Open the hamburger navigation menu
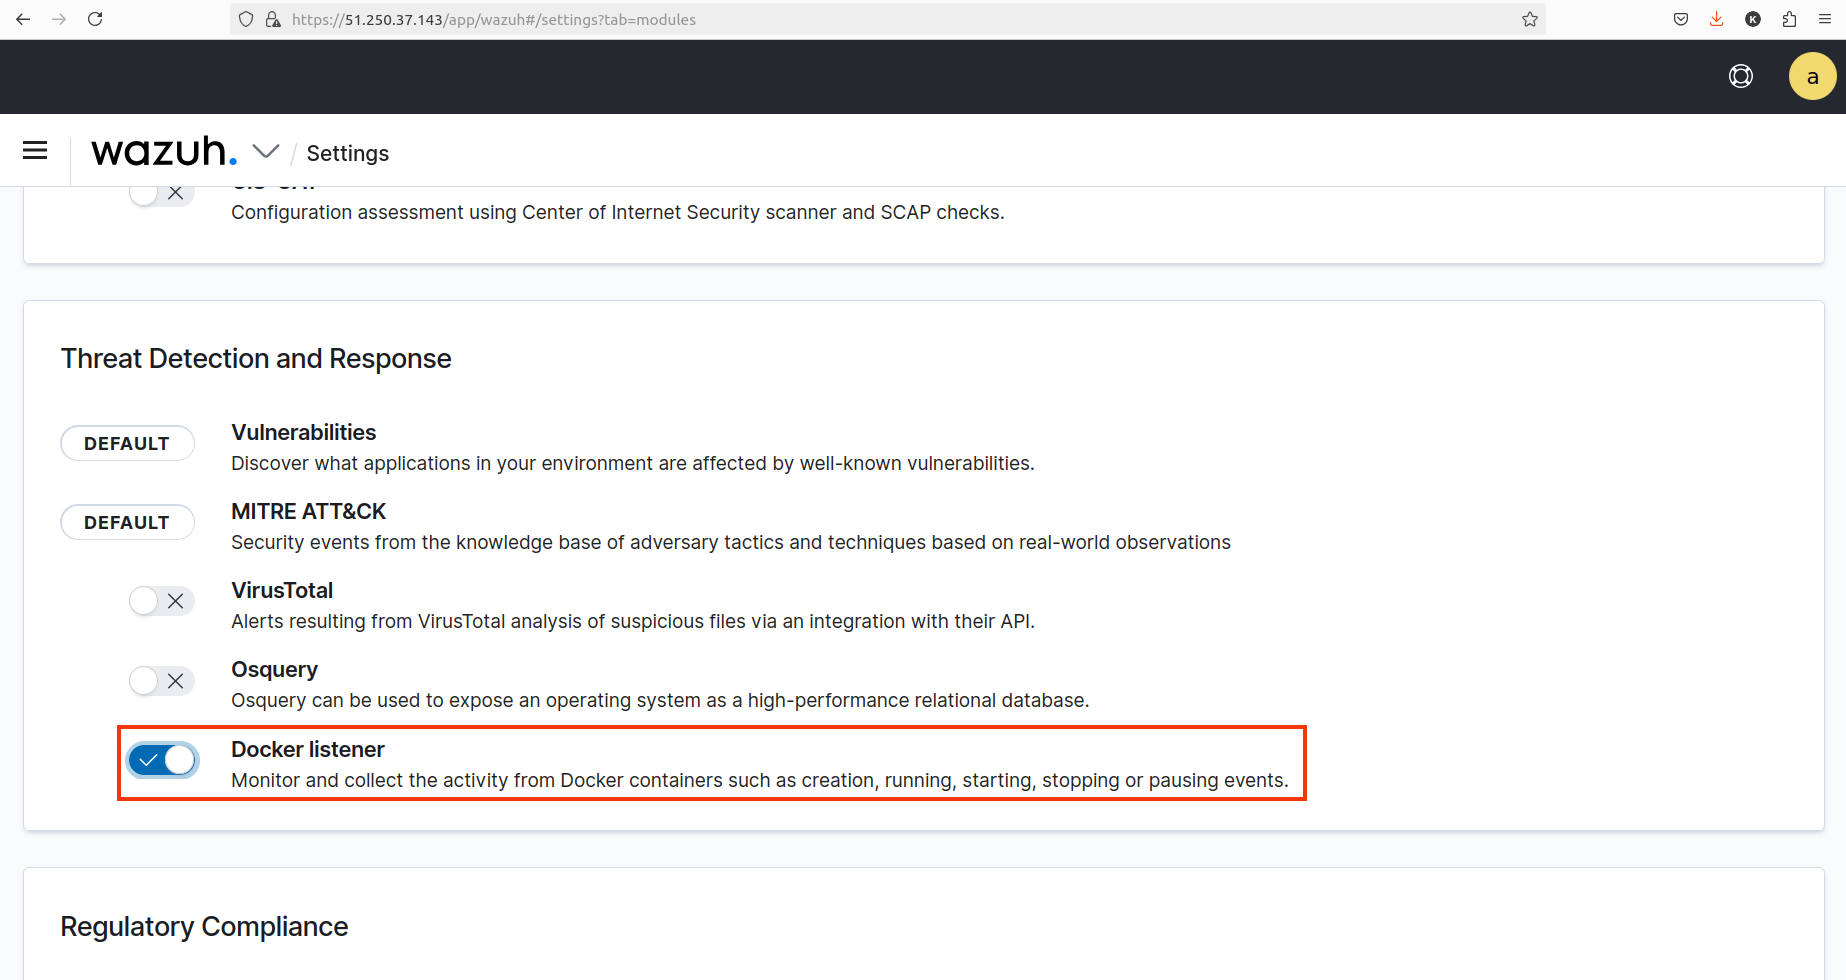This screenshot has width=1846, height=980. pyautogui.click(x=35, y=150)
